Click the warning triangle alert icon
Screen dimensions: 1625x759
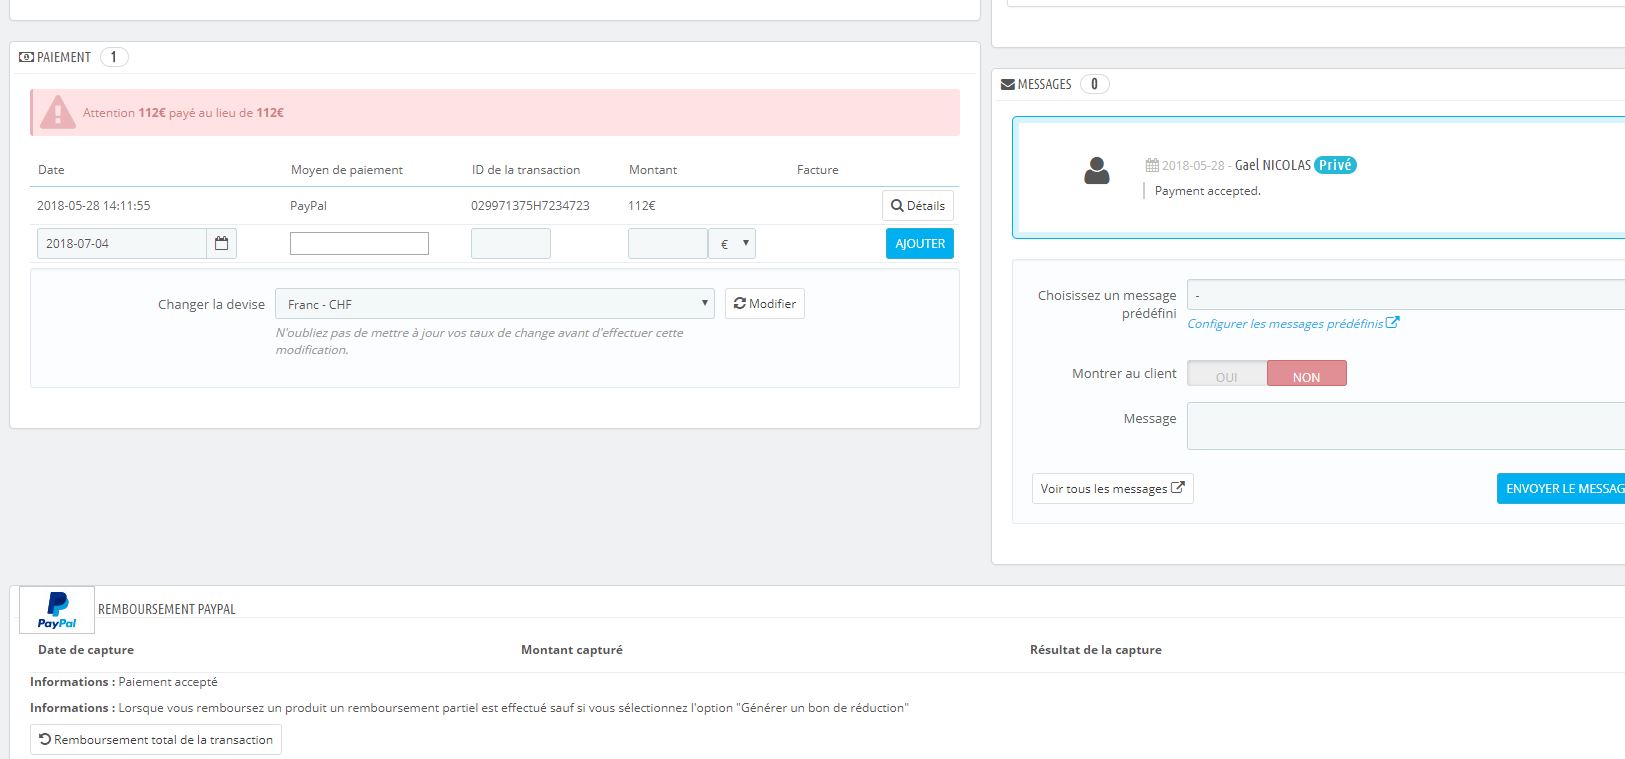58,112
